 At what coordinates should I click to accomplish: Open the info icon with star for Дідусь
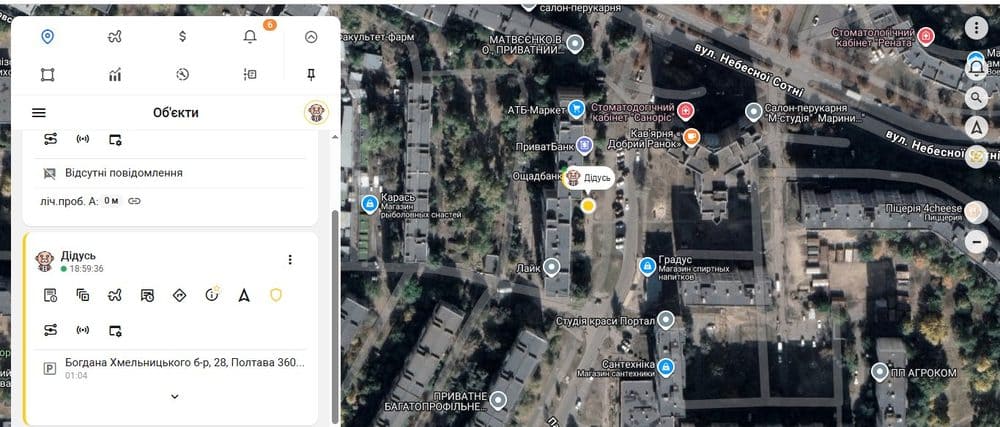(x=212, y=294)
